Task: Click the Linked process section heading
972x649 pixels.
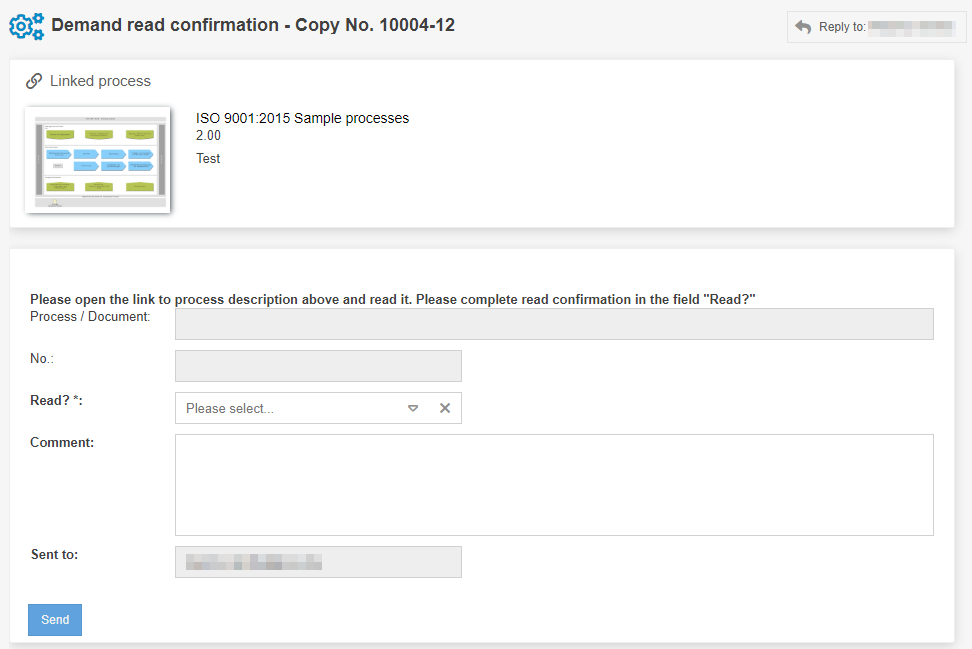Action: (x=100, y=81)
